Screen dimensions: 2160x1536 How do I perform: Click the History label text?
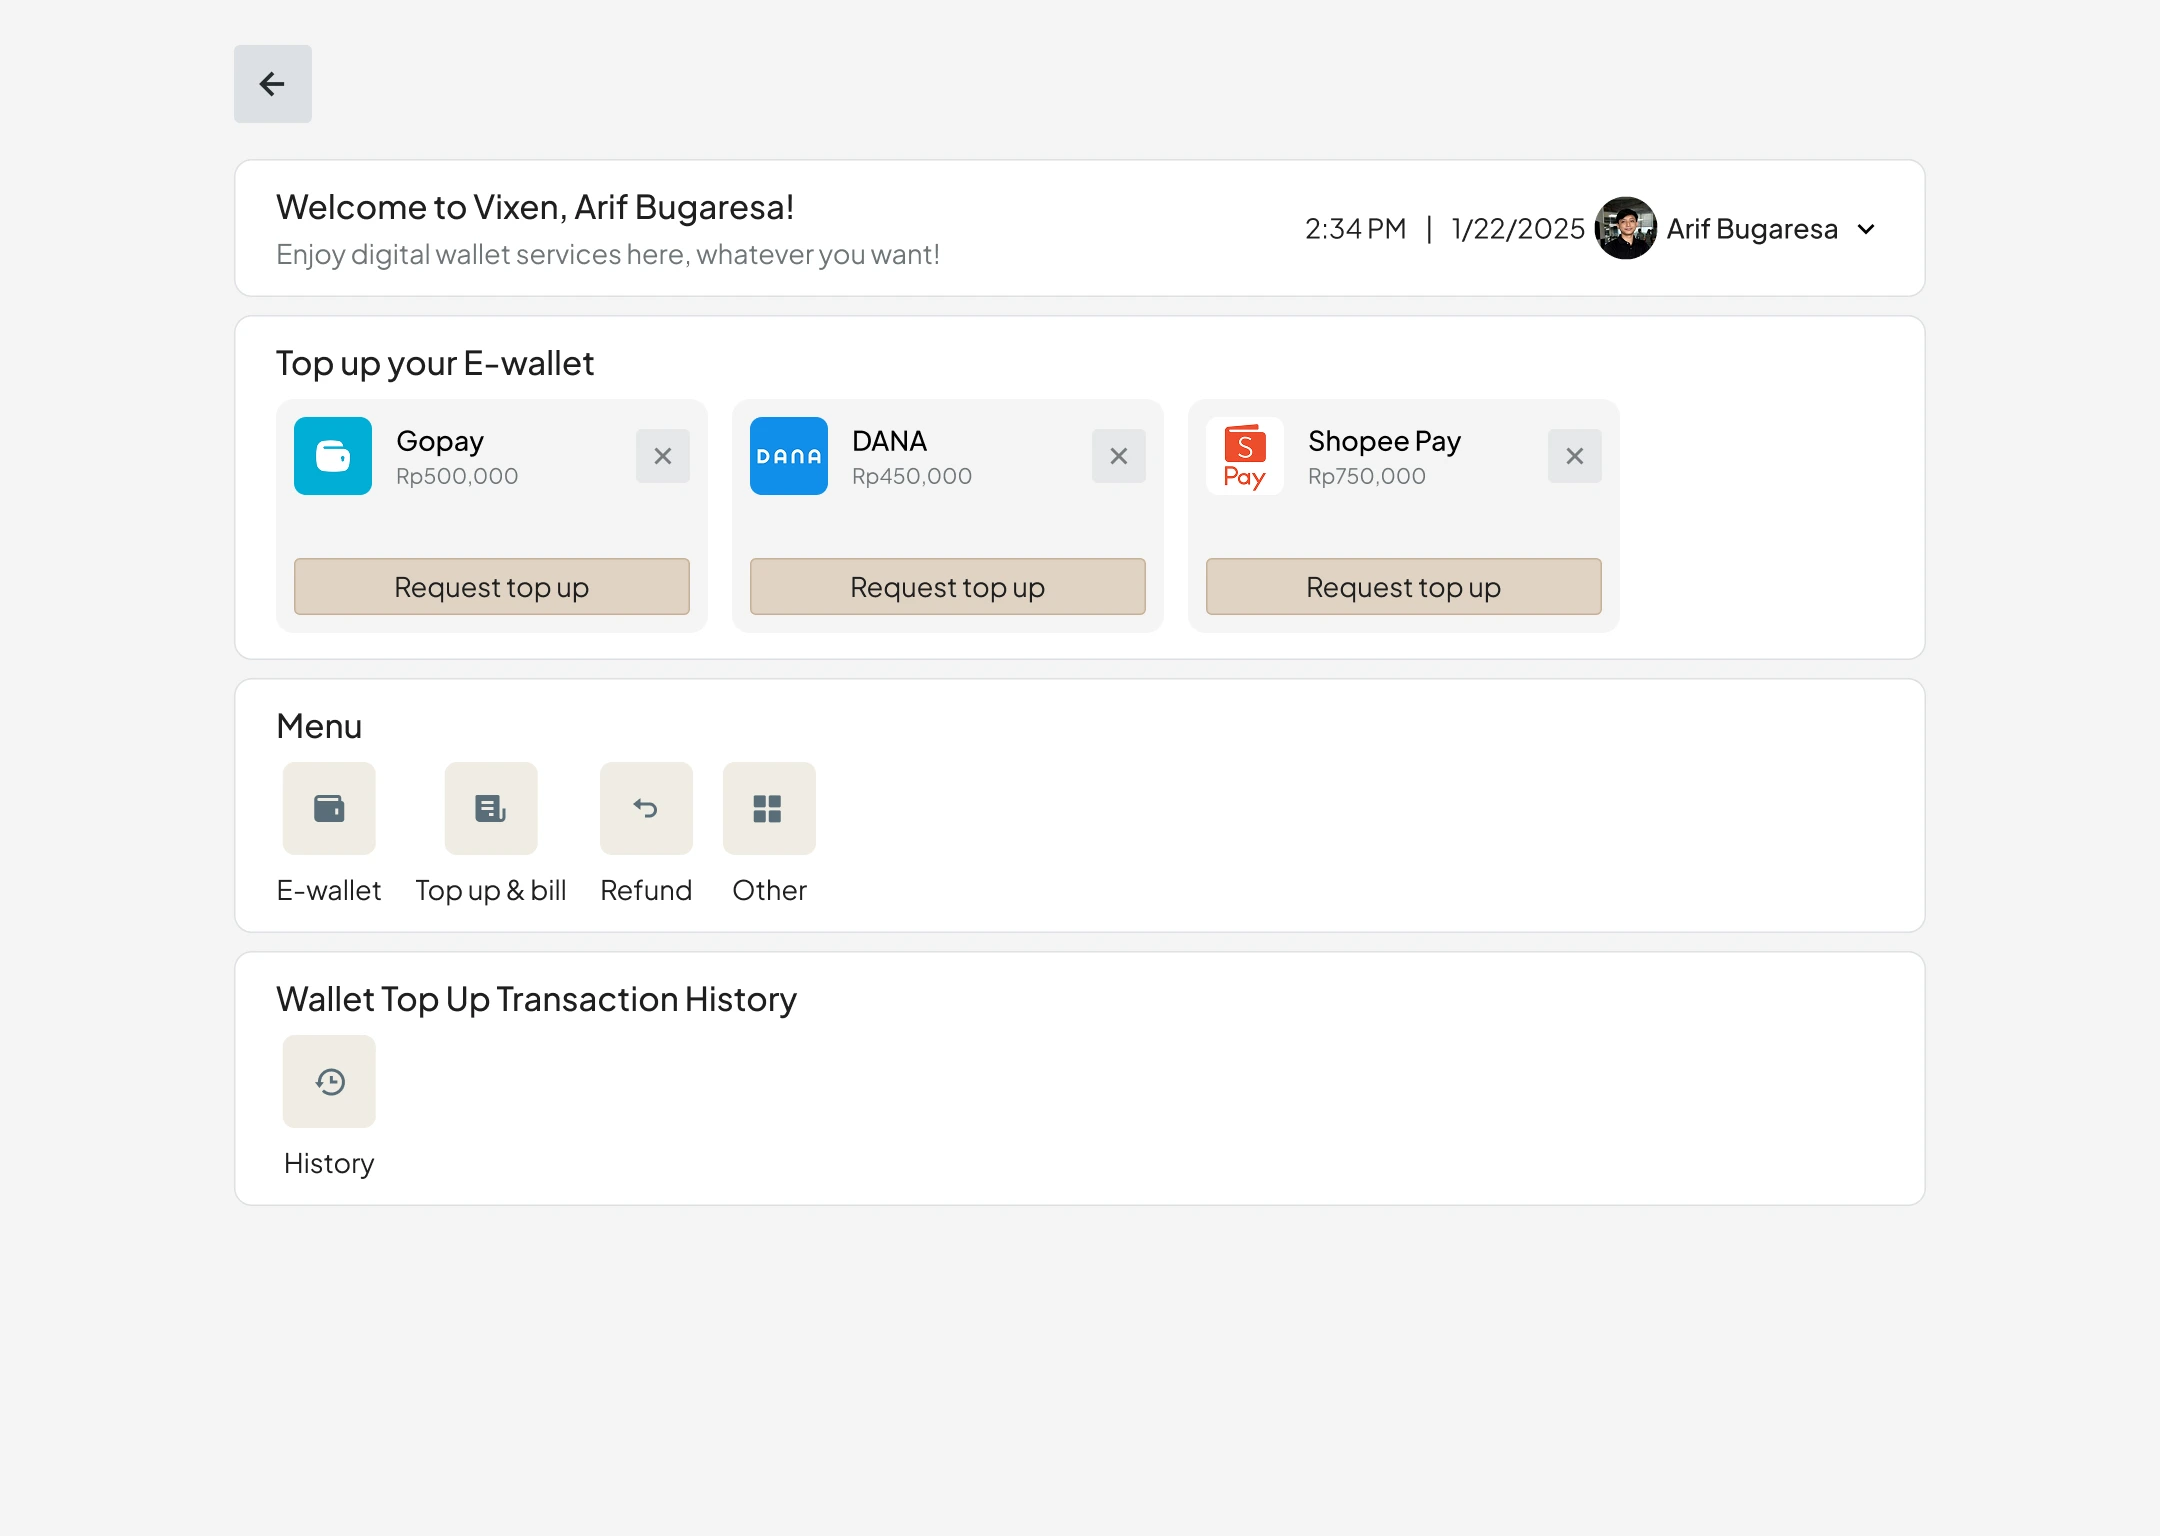pyautogui.click(x=329, y=1163)
